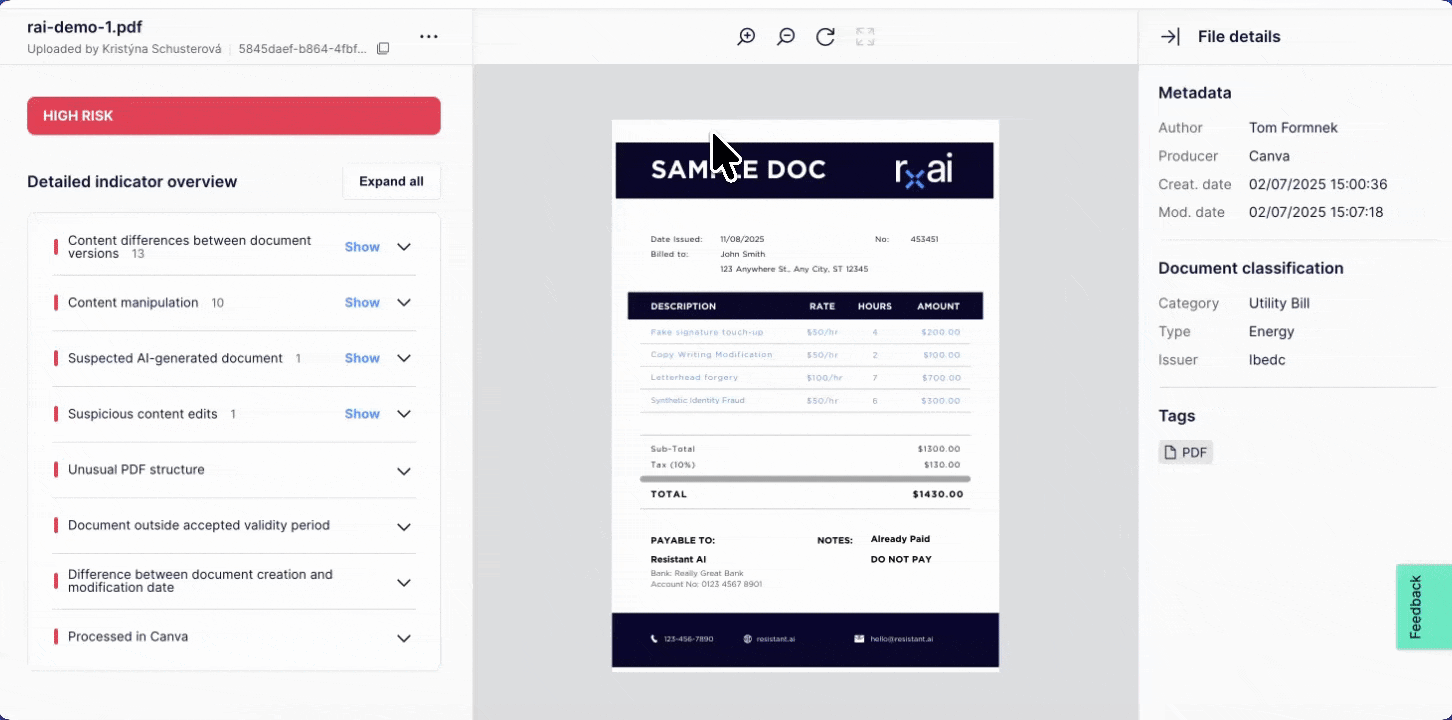Open the file options ellipsis menu
The height and width of the screenshot is (720, 1452).
coord(429,36)
